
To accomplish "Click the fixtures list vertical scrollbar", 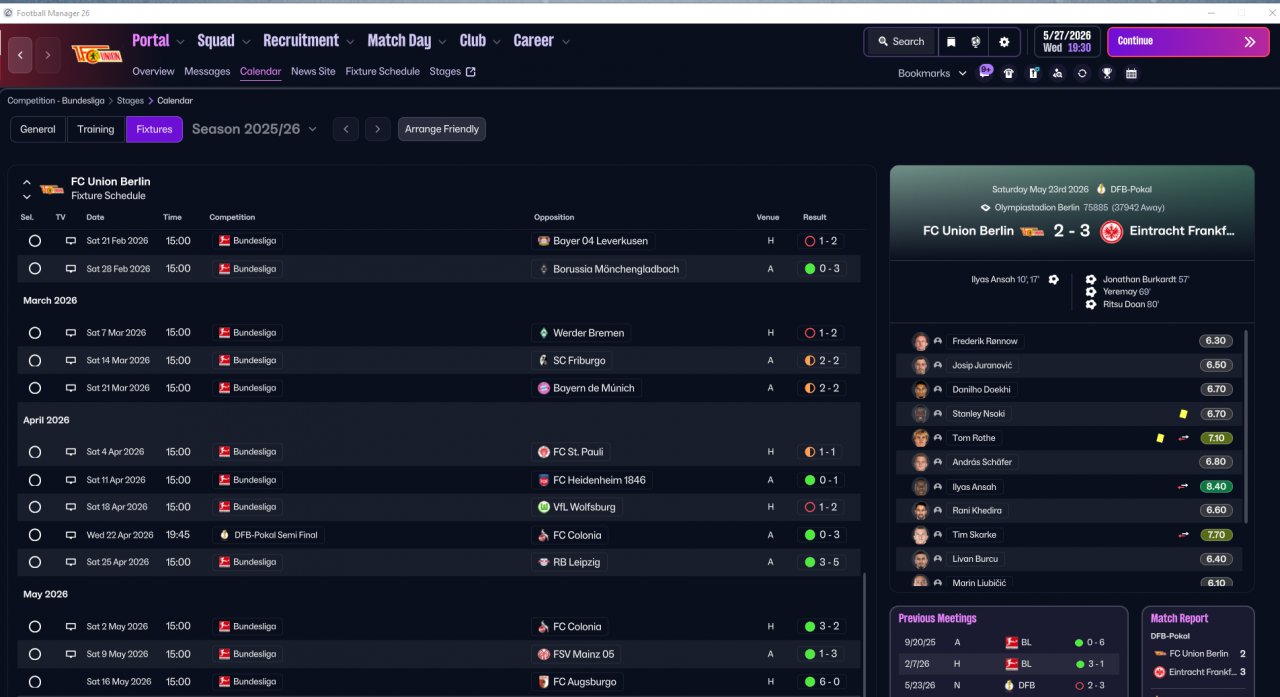I will [x=864, y=633].
